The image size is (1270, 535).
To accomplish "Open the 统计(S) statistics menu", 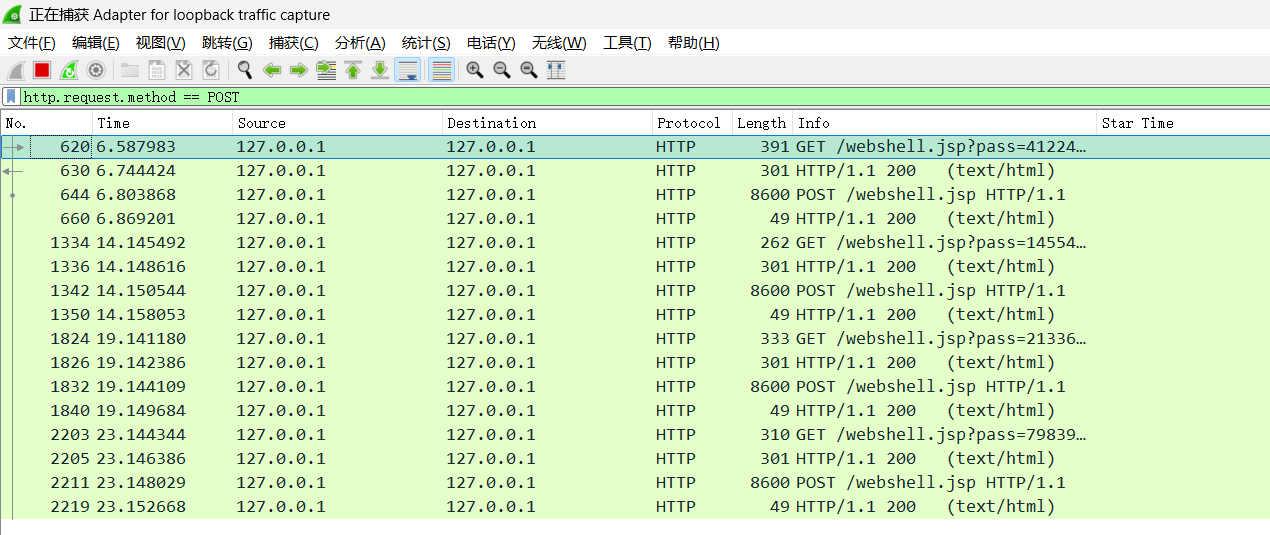I will (425, 43).
